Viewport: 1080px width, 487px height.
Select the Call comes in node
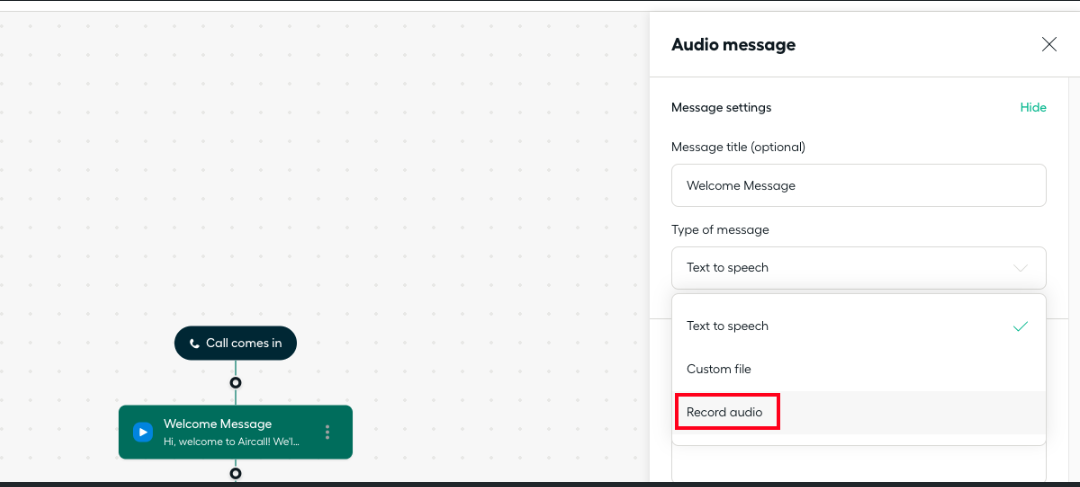click(x=236, y=343)
